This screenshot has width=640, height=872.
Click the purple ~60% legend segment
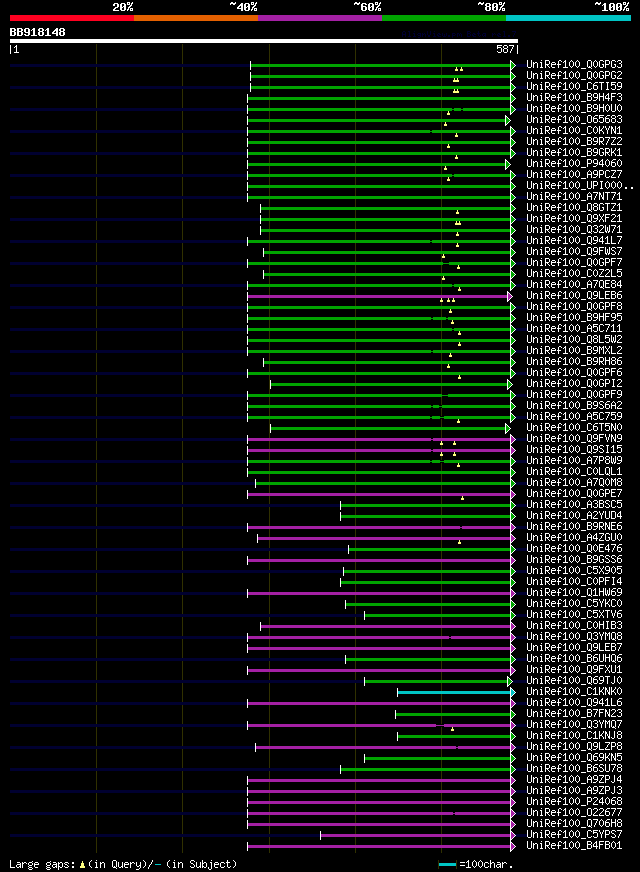click(x=320, y=18)
